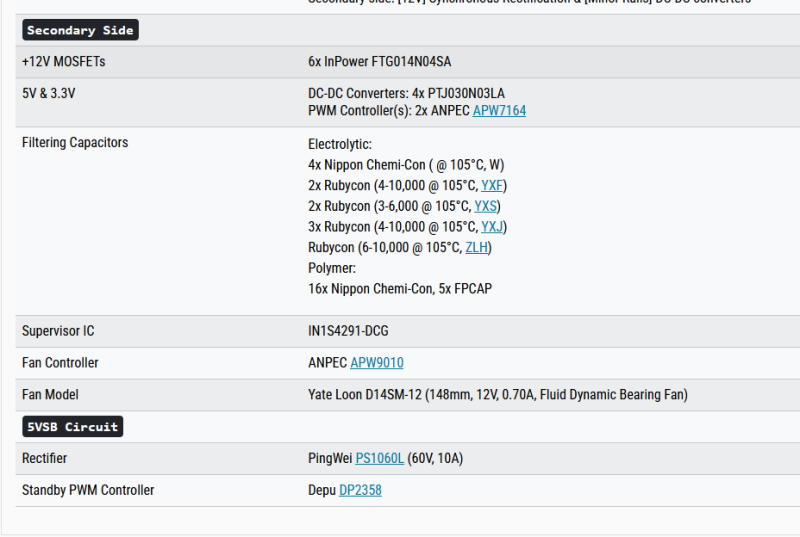The image size is (800, 537).
Task: Open the ANPEC APW7164 datasheet link
Action: click(x=499, y=111)
